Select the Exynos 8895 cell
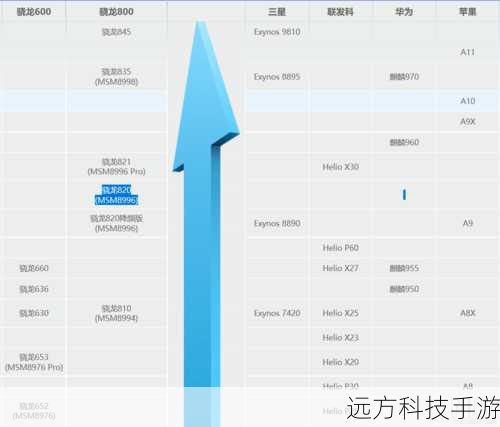 tap(277, 77)
